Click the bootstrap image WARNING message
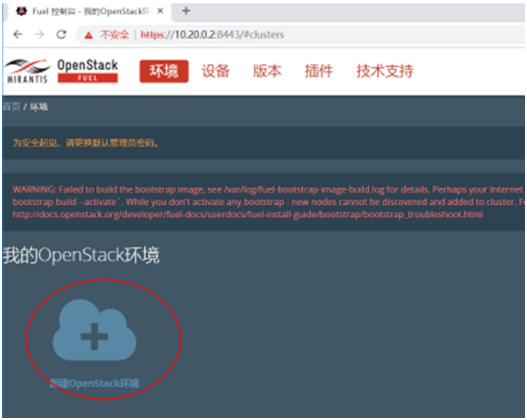The image size is (527, 420). [x=268, y=202]
